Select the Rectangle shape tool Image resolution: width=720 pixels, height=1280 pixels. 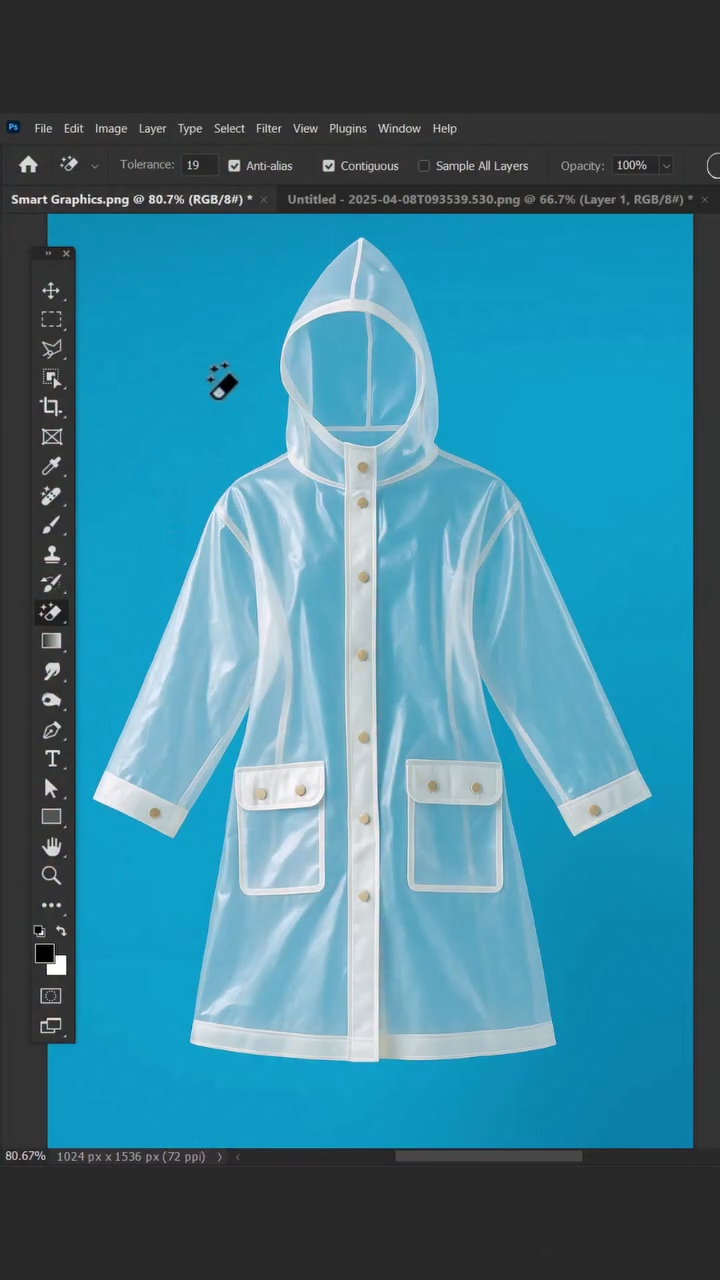pyautogui.click(x=51, y=817)
